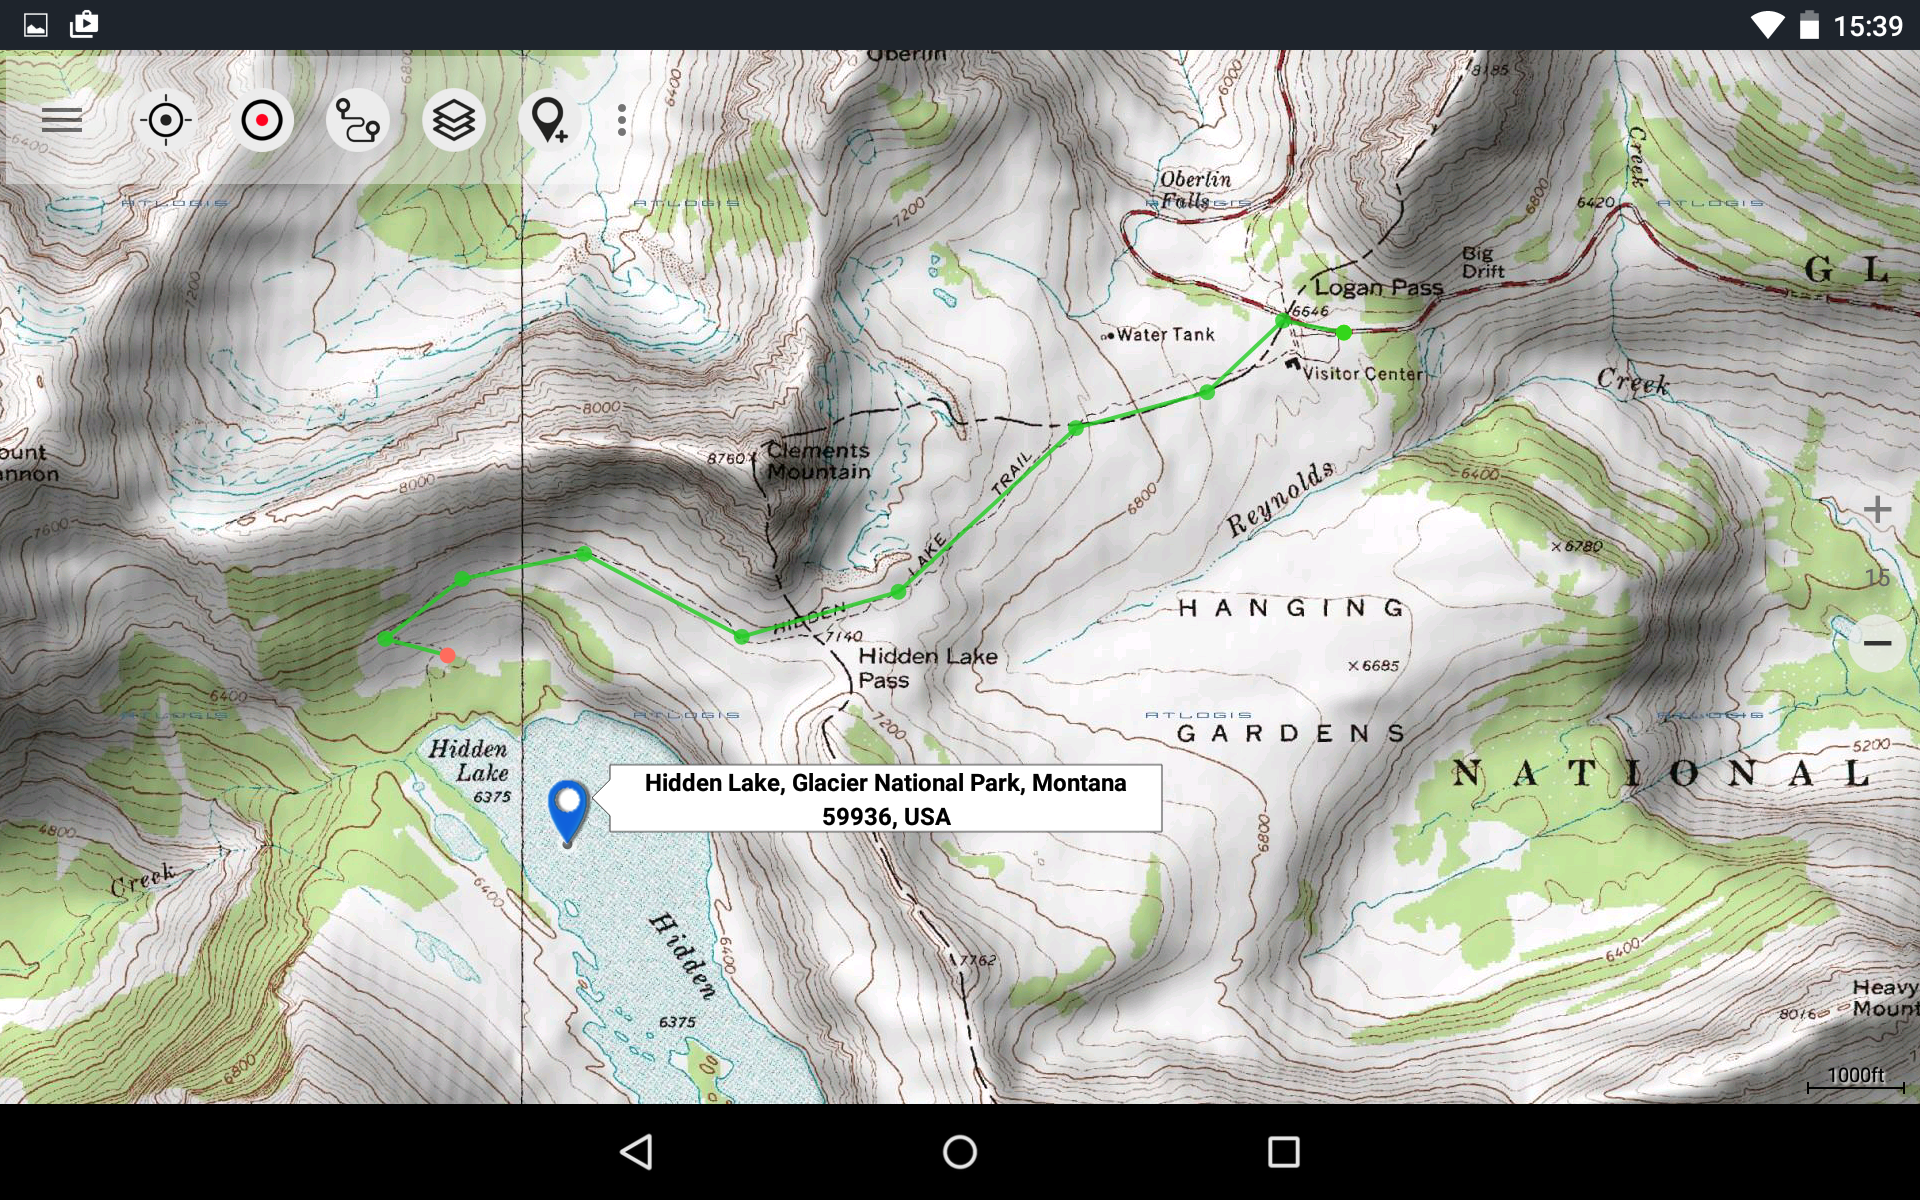Open the recent apps overview
The height and width of the screenshot is (1200, 1920).
click(1283, 1152)
